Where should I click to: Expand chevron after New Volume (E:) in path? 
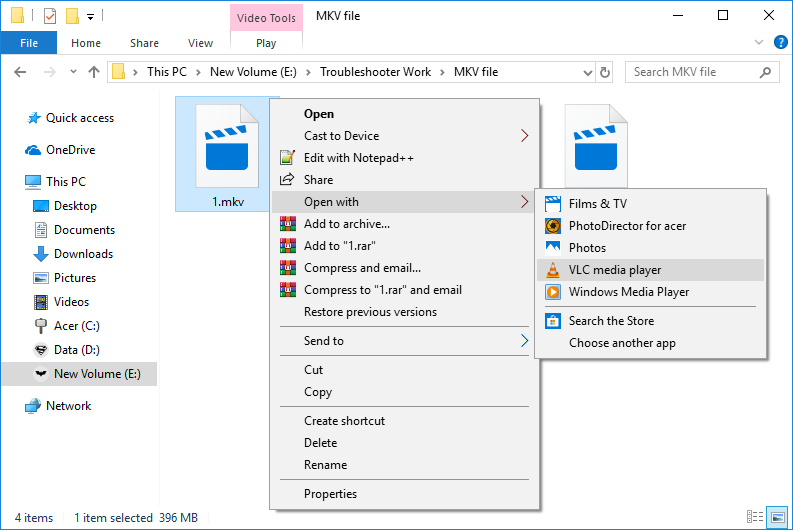(308, 72)
